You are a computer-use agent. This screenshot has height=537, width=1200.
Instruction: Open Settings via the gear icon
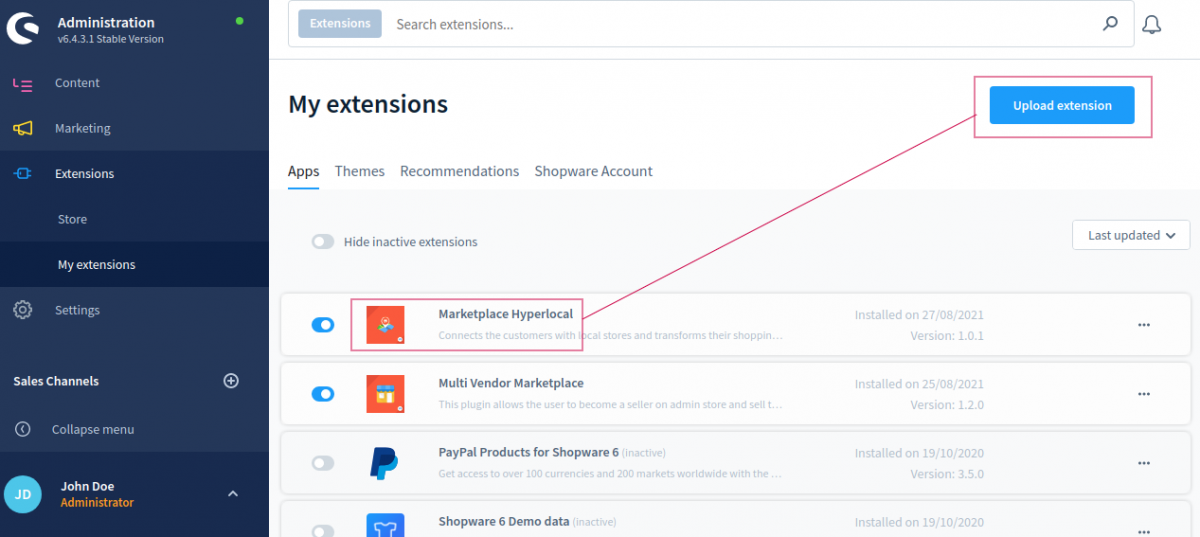pyautogui.click(x=23, y=310)
